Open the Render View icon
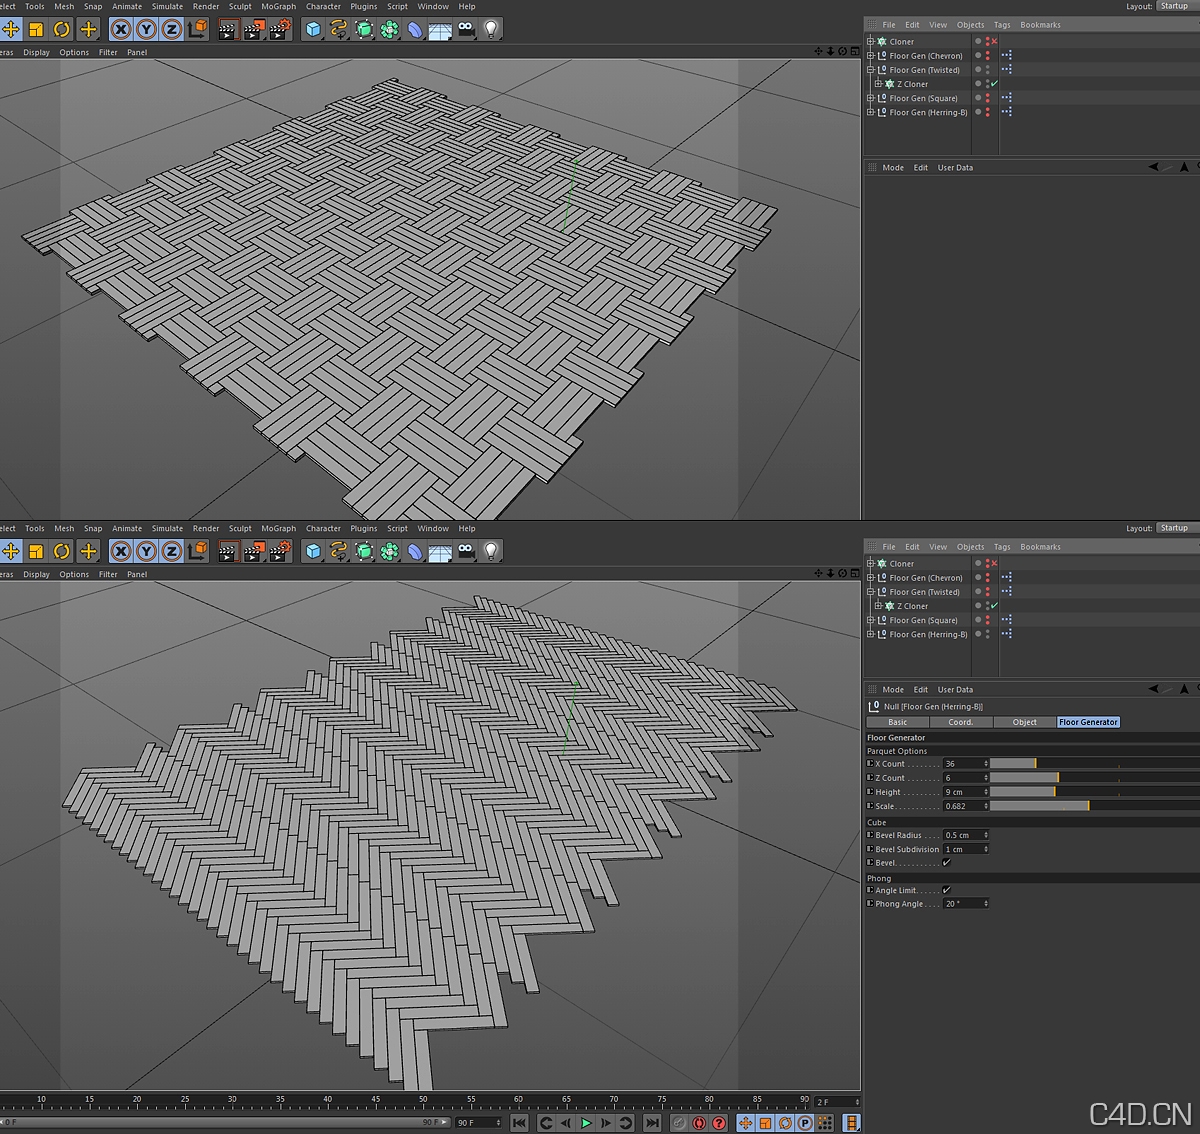The image size is (1200, 1134). click(227, 29)
